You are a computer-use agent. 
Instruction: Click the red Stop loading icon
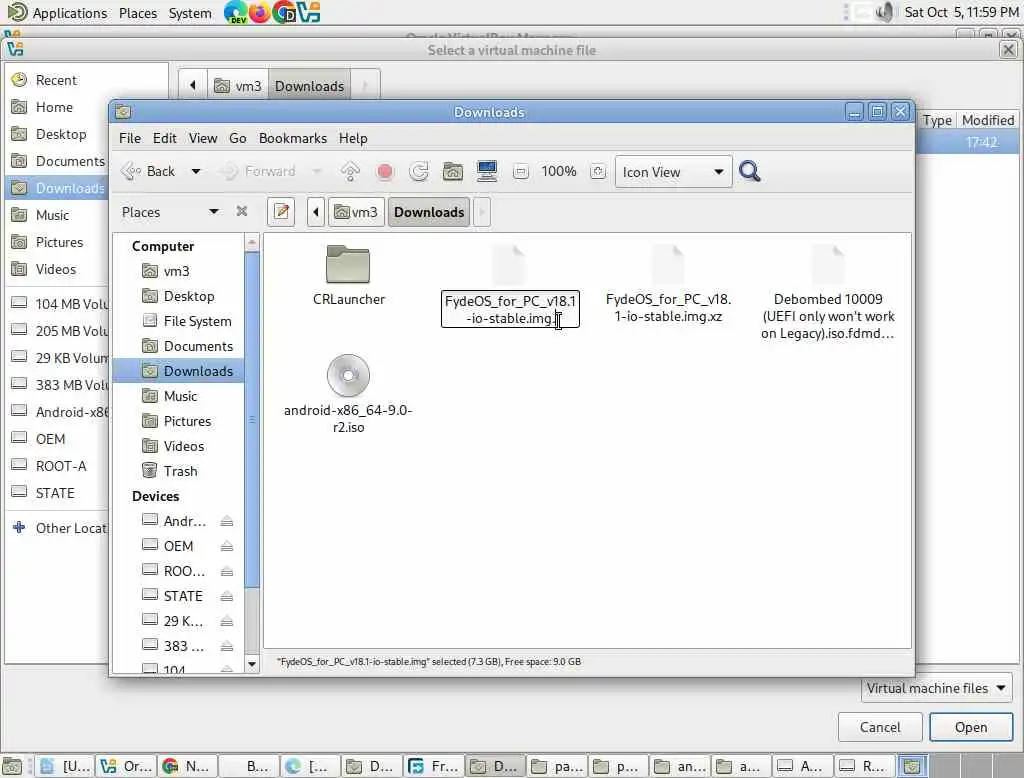tap(385, 172)
